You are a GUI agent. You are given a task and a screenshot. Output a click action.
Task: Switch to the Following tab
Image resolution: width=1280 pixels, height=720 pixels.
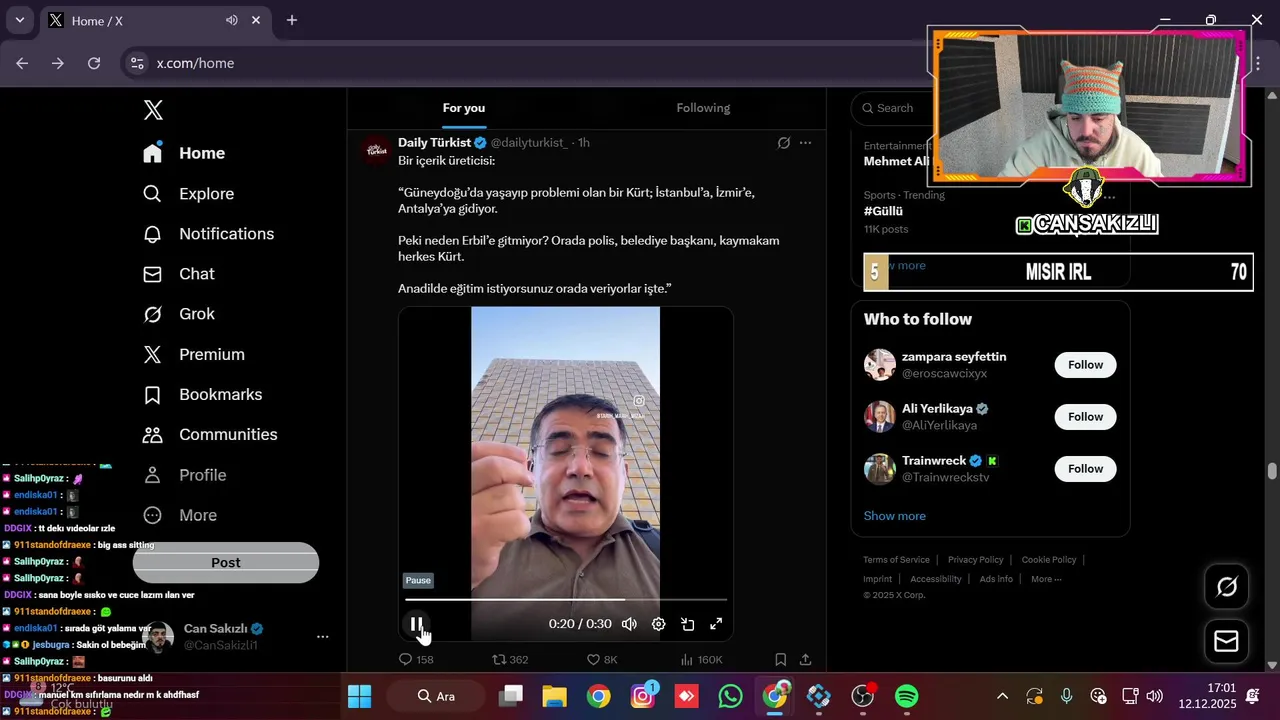[x=703, y=108]
